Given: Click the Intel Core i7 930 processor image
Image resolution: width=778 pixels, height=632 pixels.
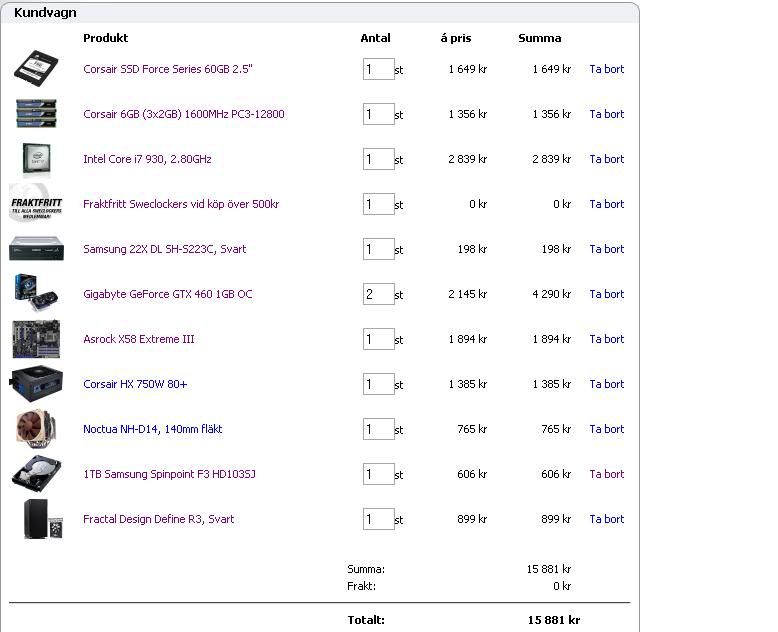Looking at the screenshot, I should coord(36,159).
